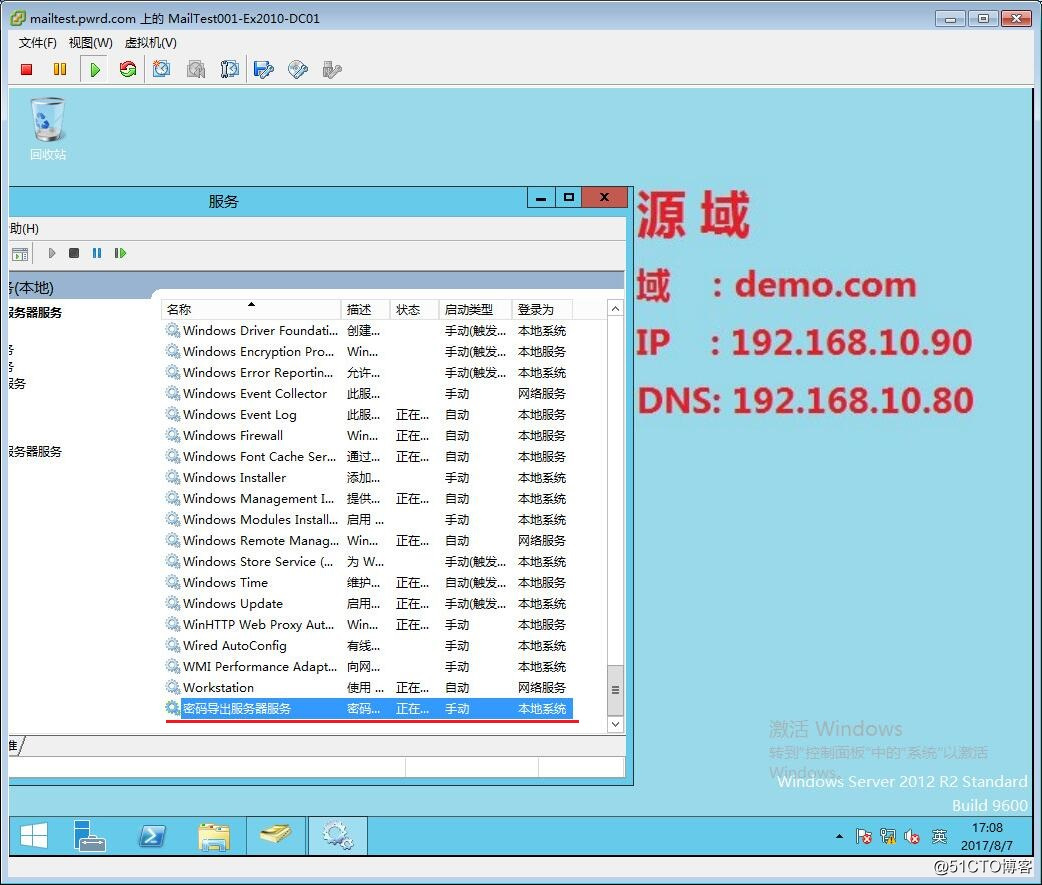
Task: Select Windows Store Service row
Action: coord(367,561)
